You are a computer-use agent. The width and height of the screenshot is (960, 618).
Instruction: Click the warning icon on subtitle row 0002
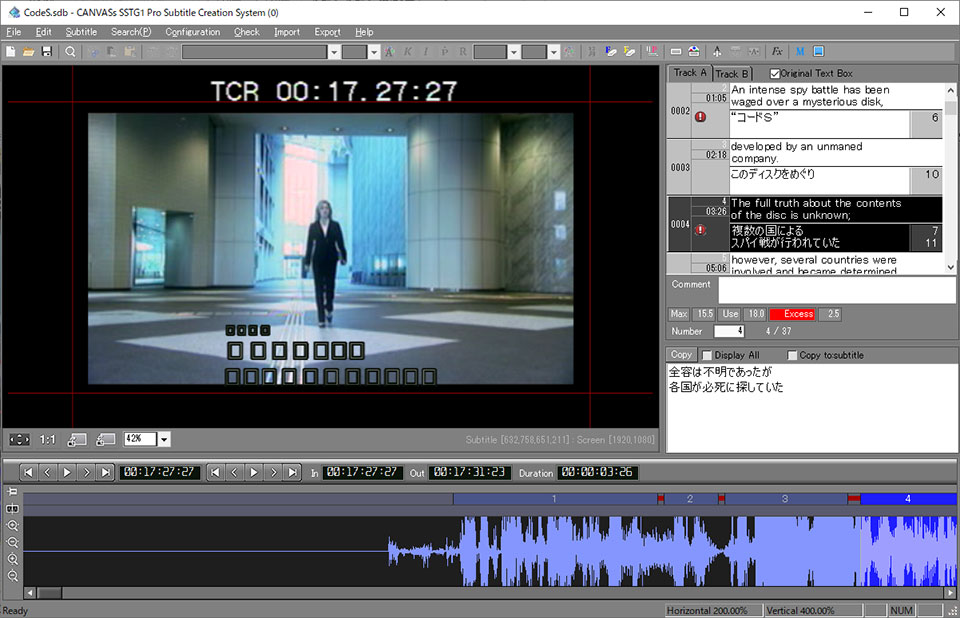[x=700, y=116]
